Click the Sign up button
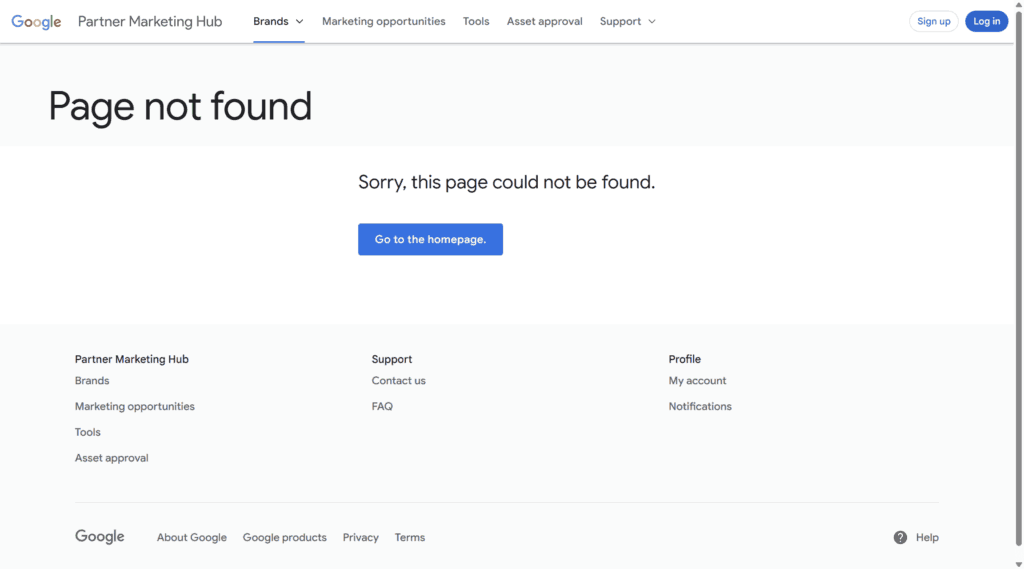This screenshot has height=569, width=1024. coord(933,22)
